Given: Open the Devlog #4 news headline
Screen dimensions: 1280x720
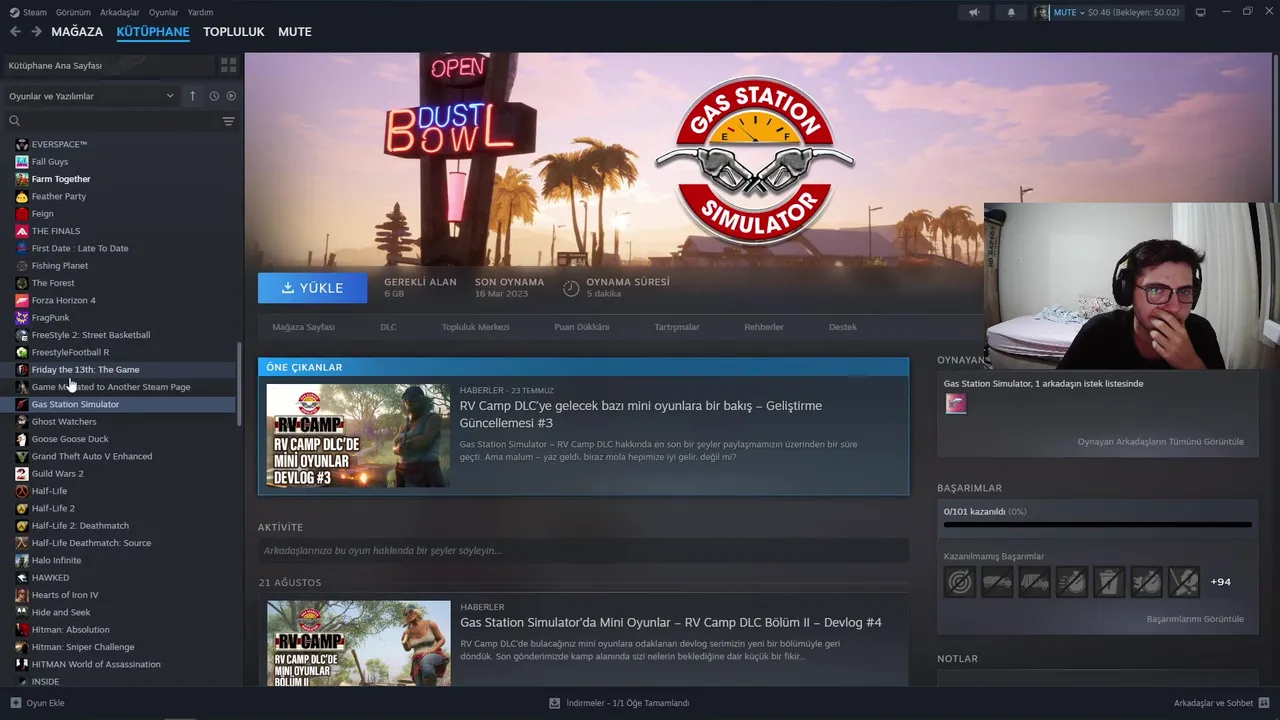Looking at the screenshot, I should 671,622.
